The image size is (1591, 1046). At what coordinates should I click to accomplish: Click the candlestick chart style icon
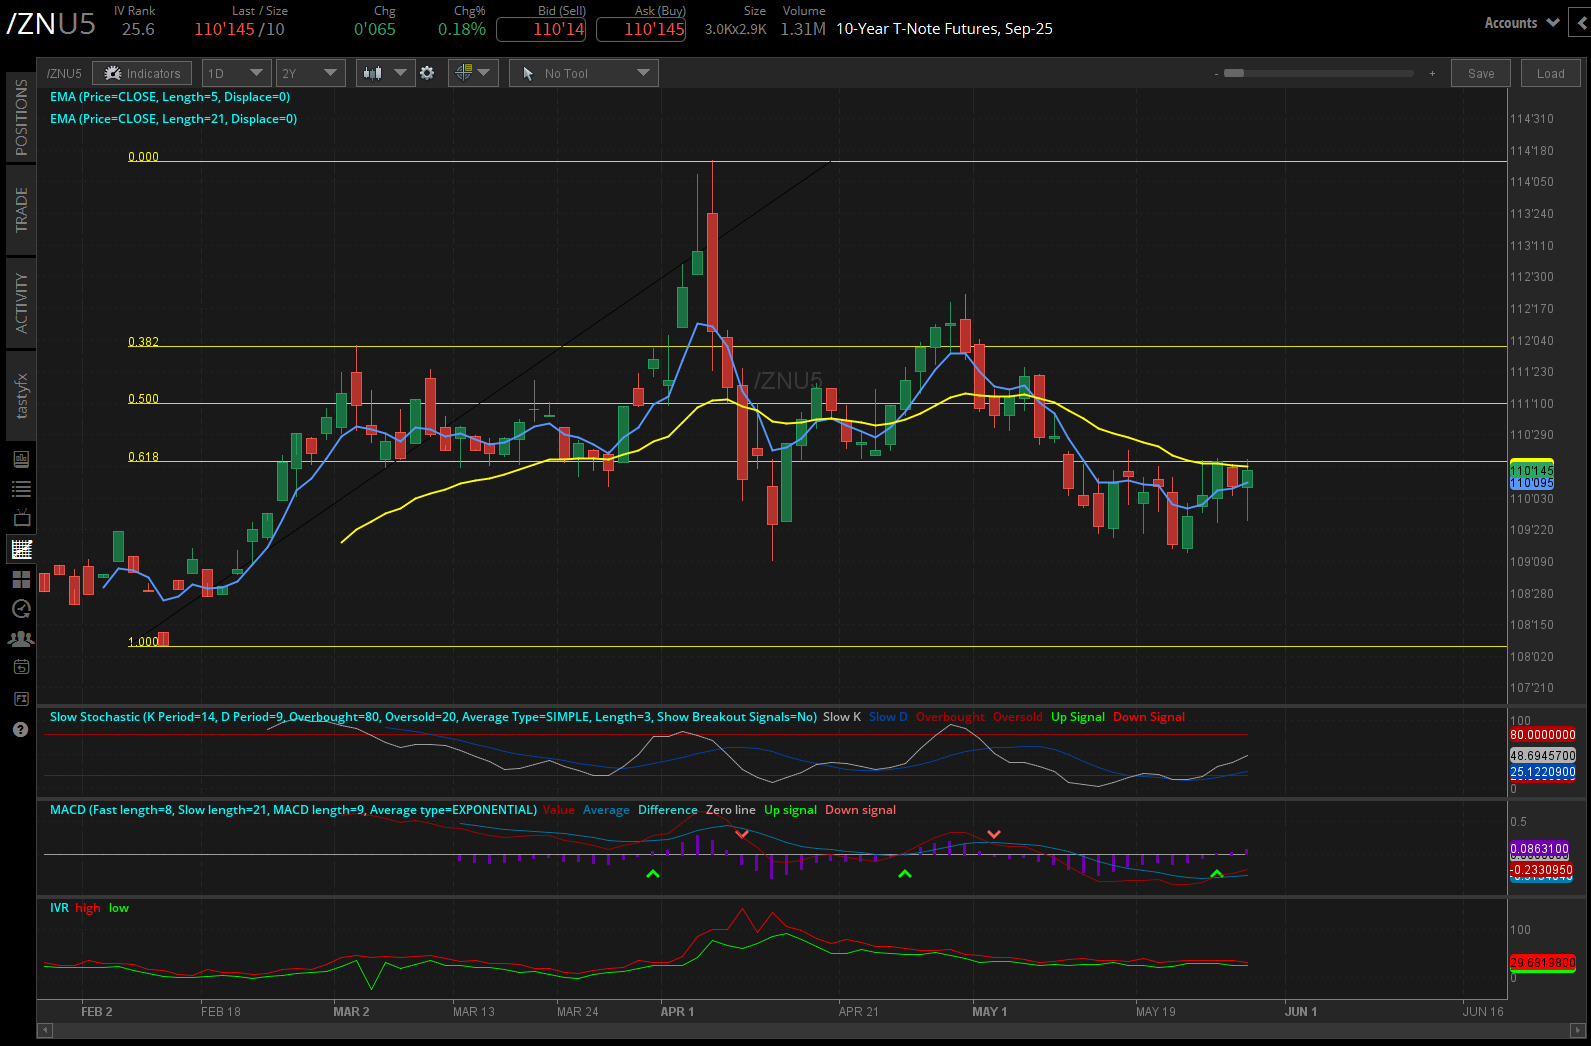pyautogui.click(x=373, y=73)
